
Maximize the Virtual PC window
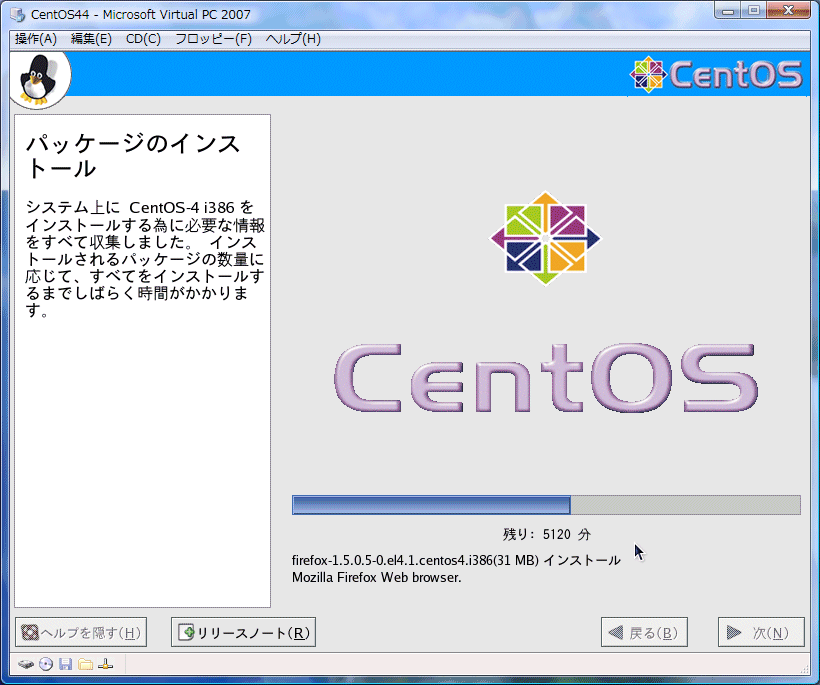coord(754,10)
